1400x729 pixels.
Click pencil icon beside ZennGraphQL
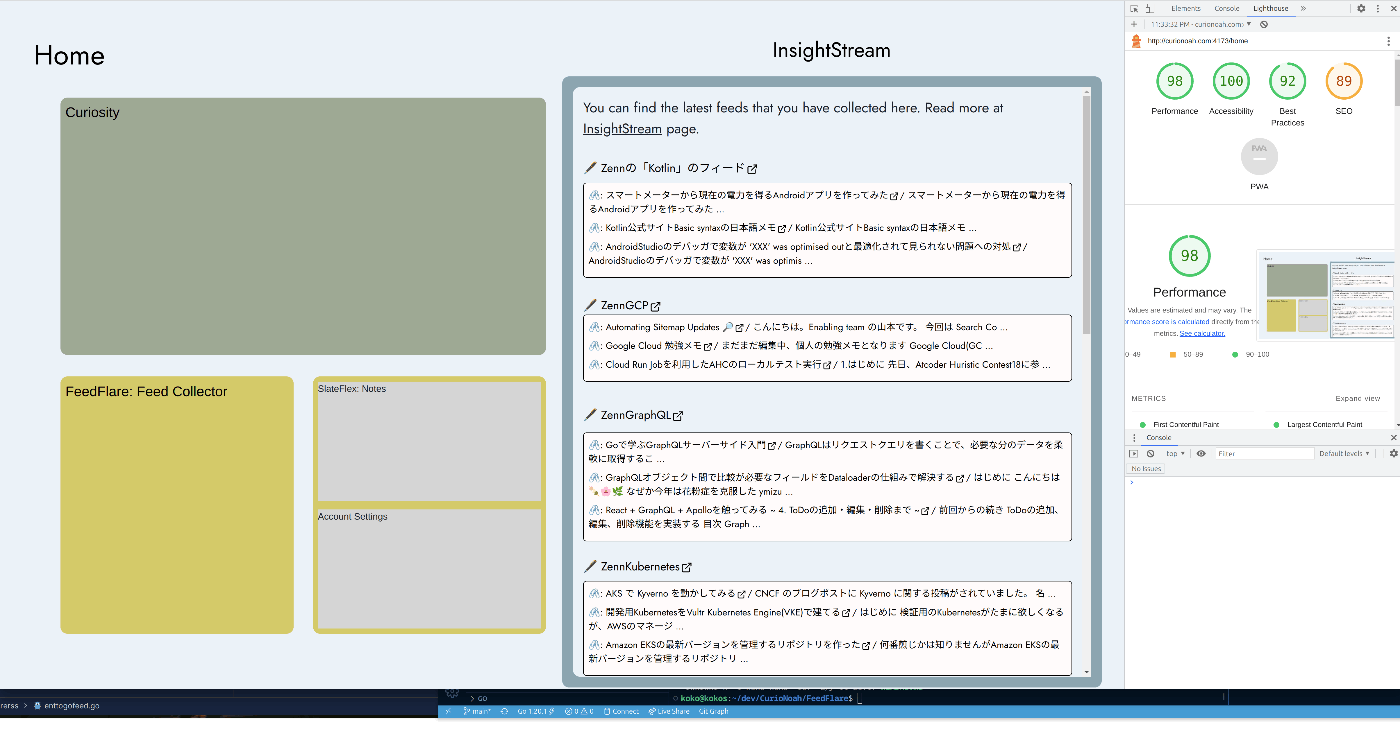(590, 415)
